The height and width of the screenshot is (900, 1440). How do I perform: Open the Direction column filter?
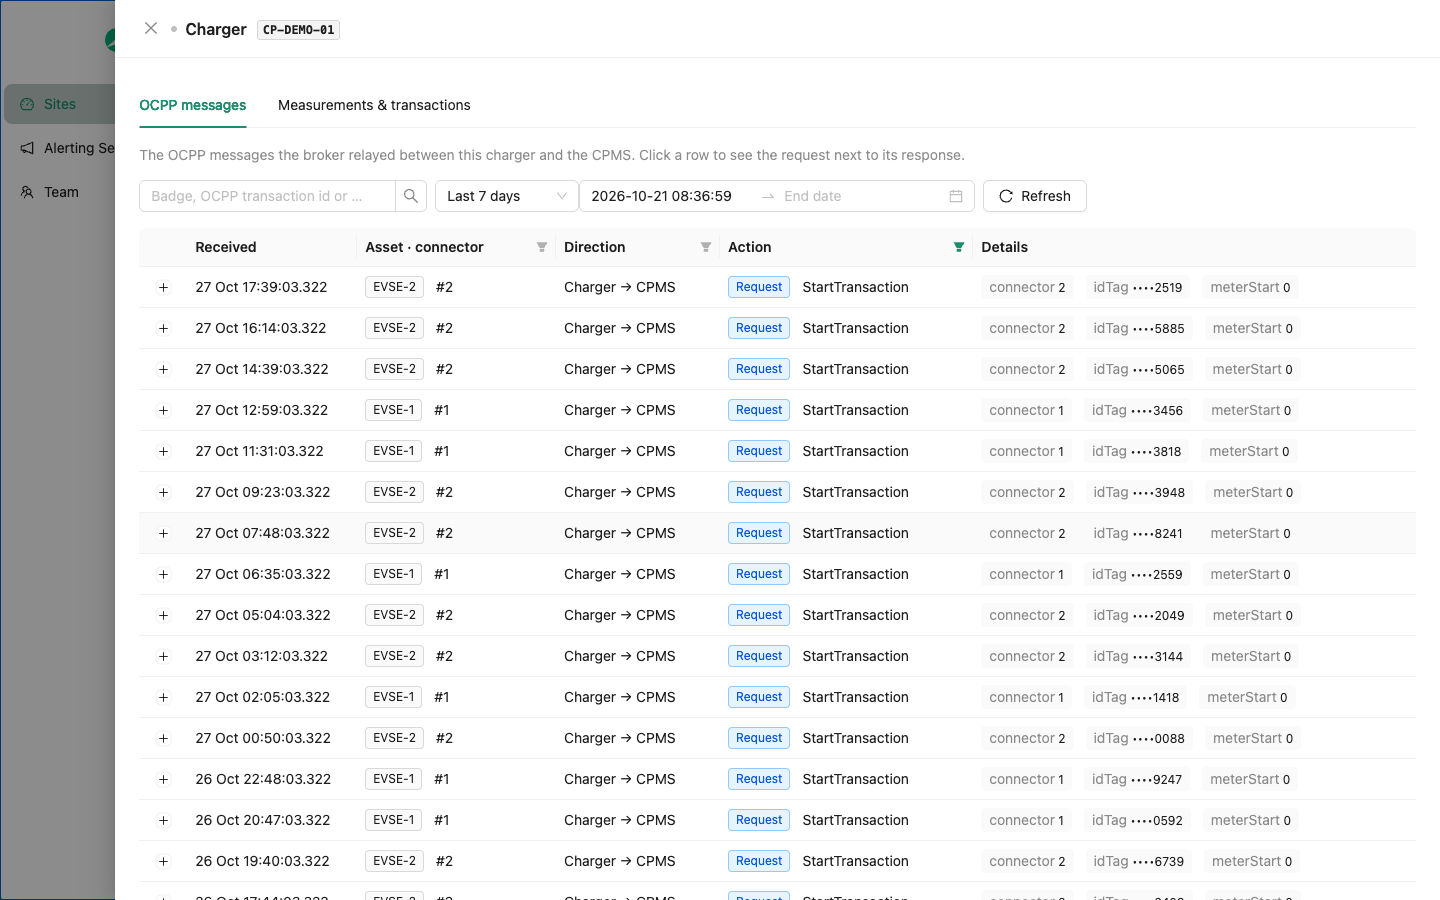[706, 247]
